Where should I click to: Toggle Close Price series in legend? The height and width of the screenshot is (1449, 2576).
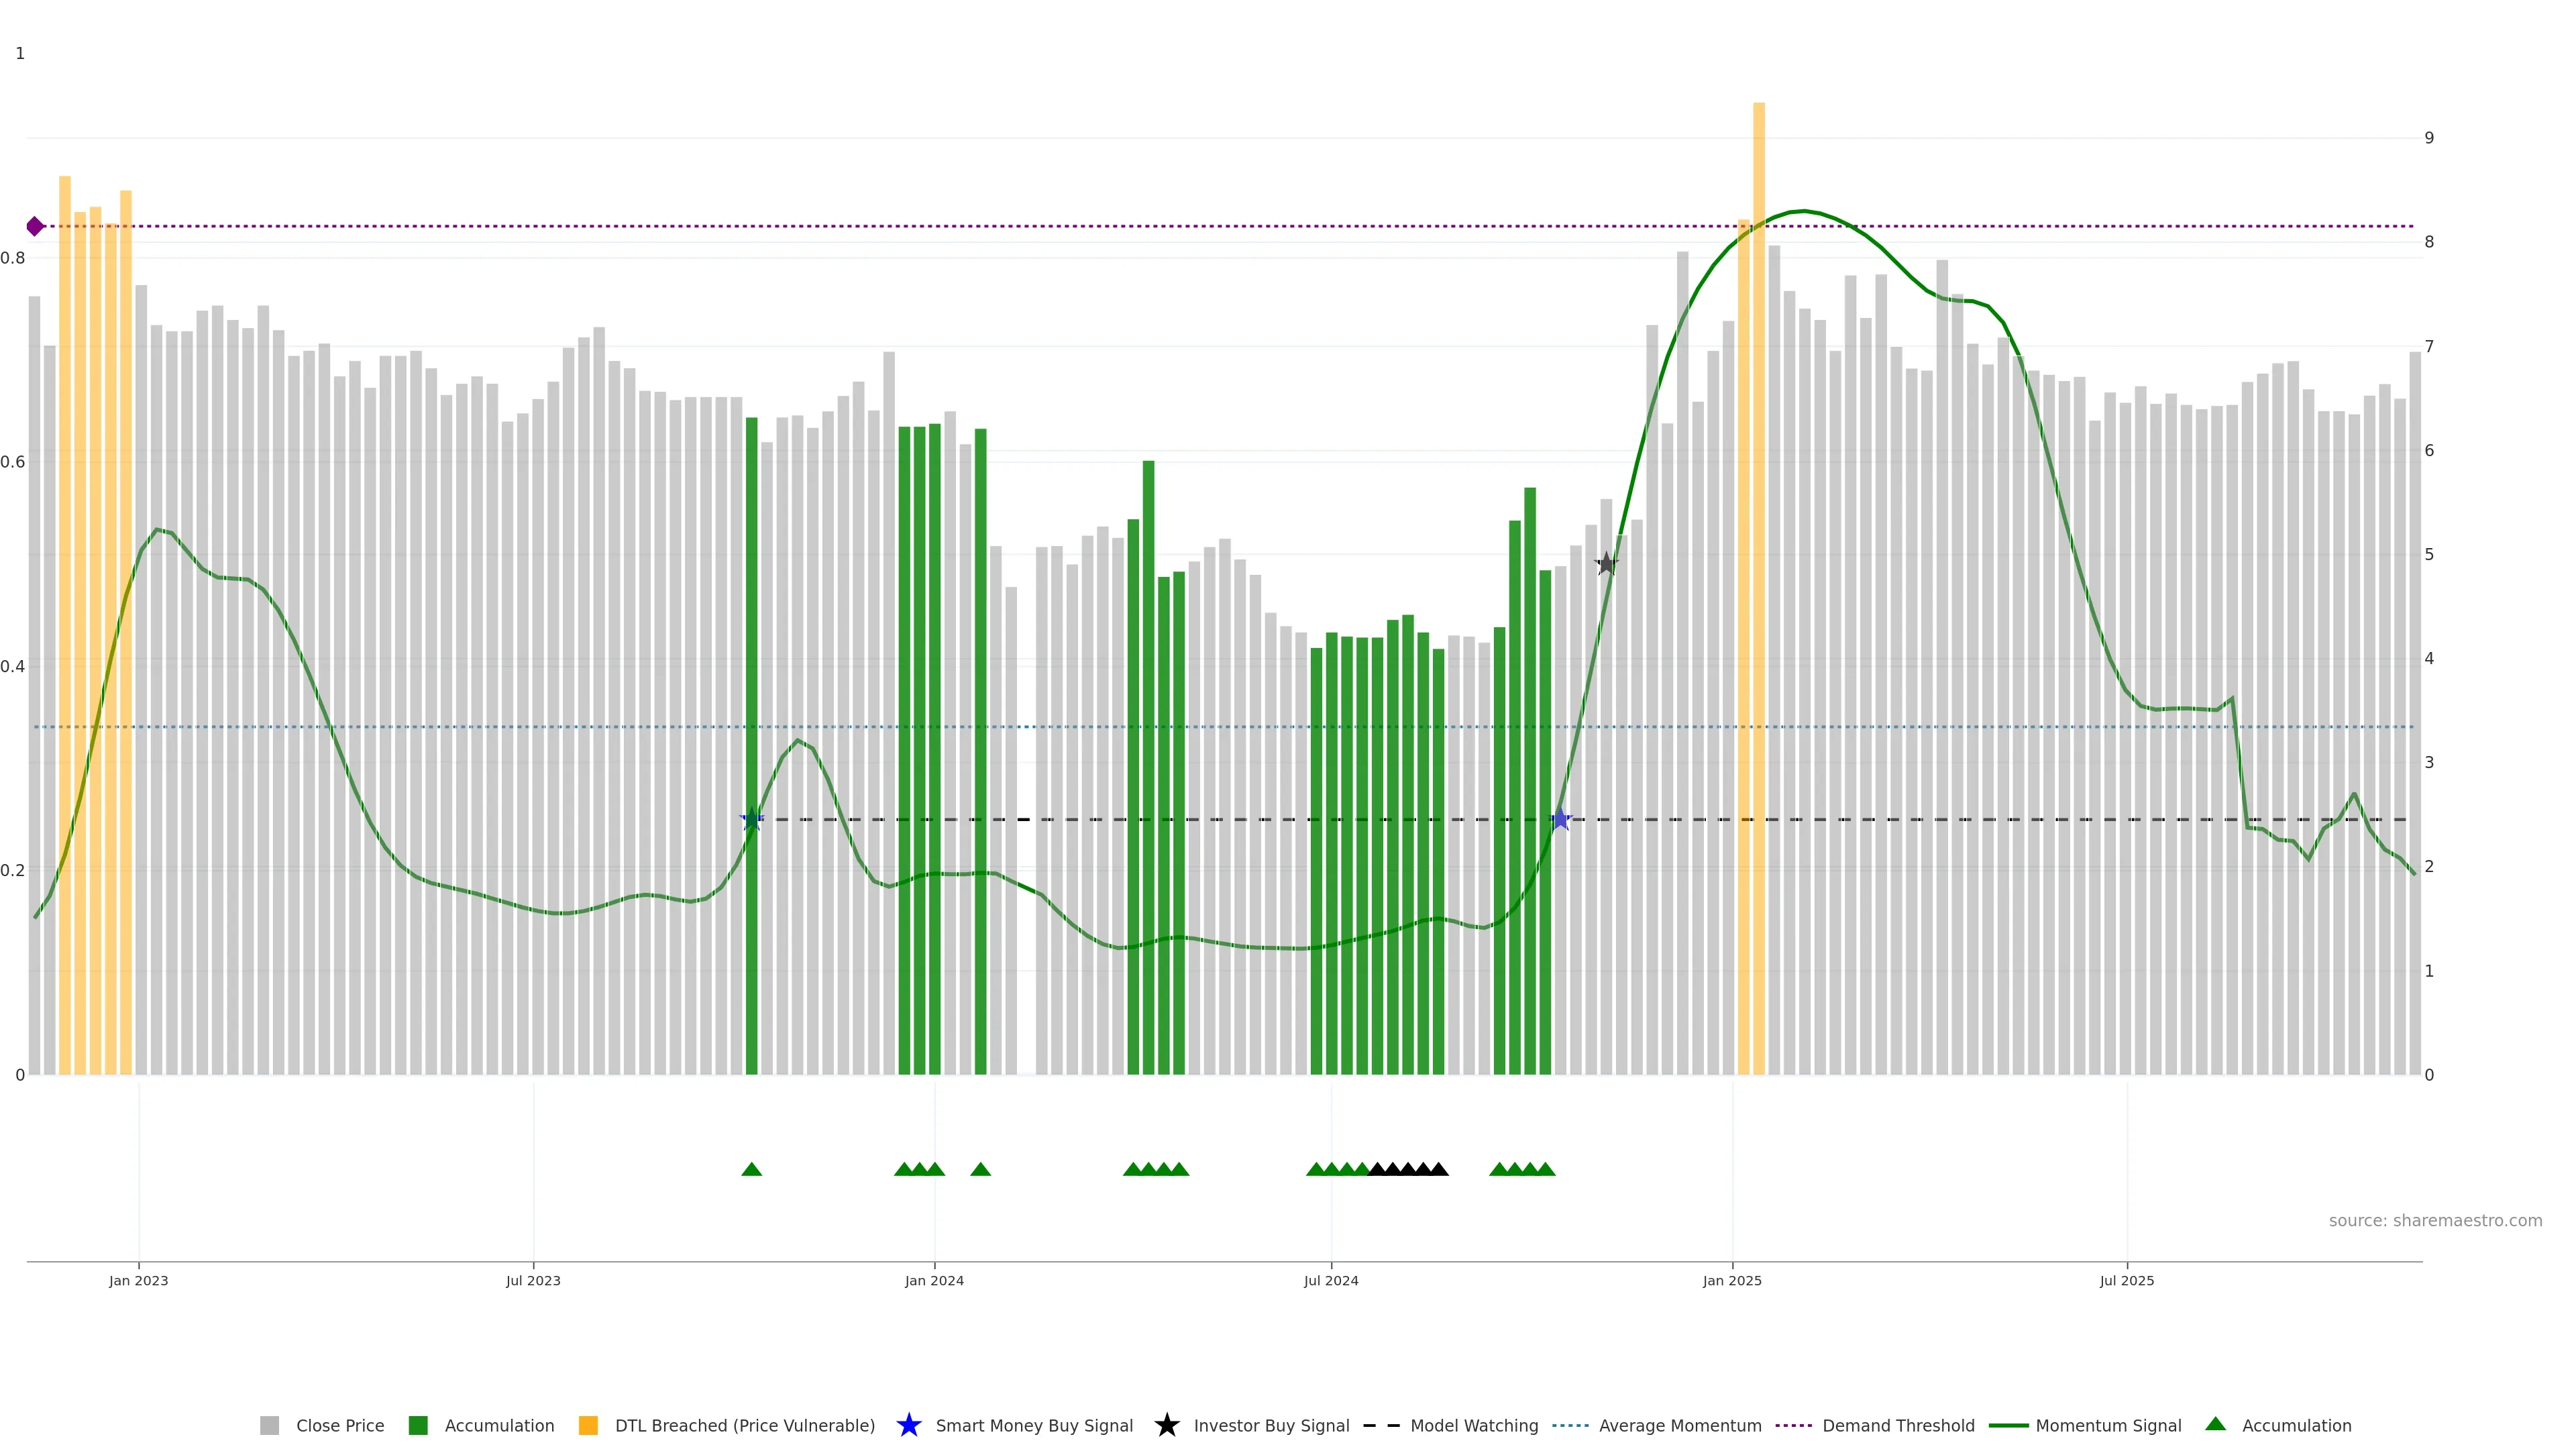click(339, 1425)
